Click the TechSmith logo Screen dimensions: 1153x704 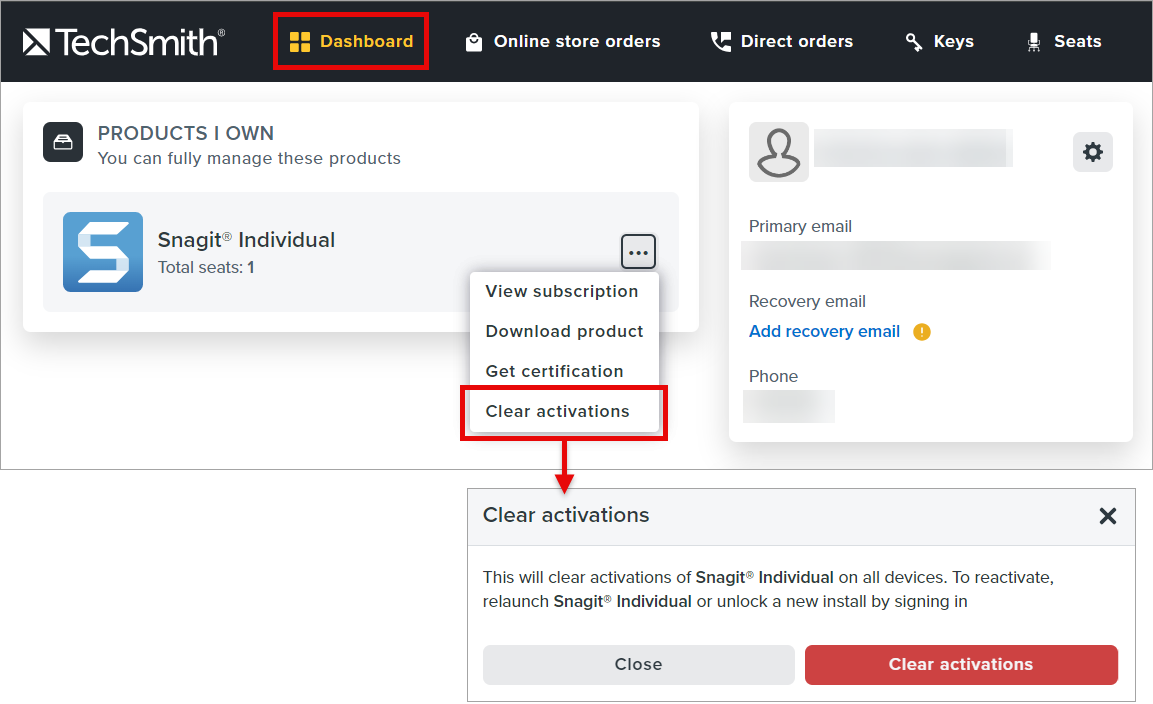coord(124,42)
